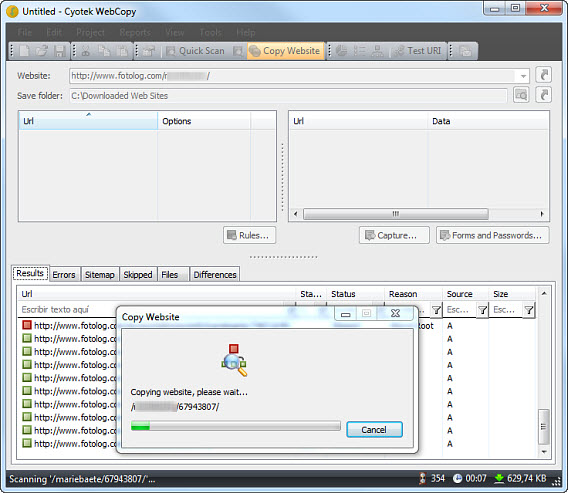Switch to the Sitemap tab

tap(100, 275)
